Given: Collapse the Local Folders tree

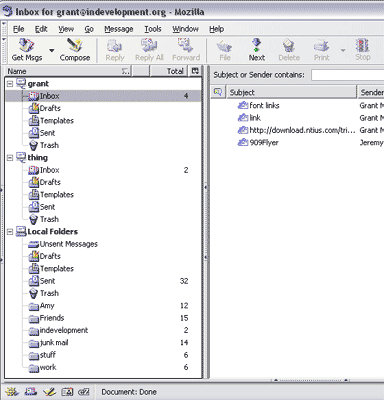Looking at the screenshot, I should (10, 232).
